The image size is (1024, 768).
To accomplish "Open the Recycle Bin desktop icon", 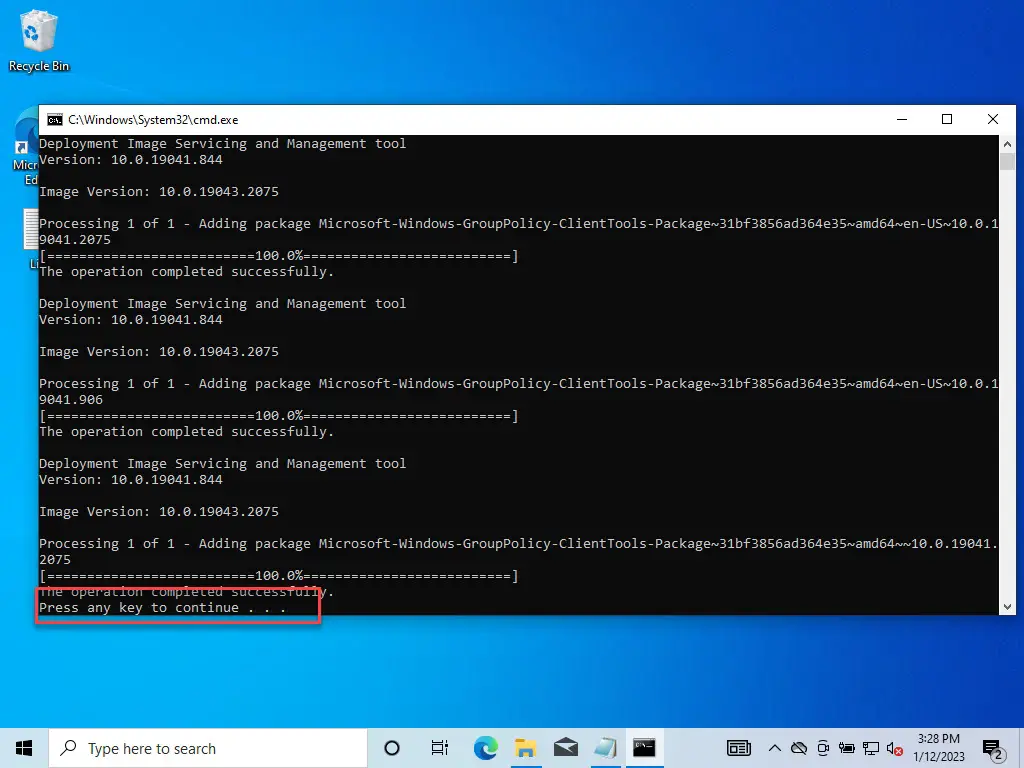I will click(39, 40).
